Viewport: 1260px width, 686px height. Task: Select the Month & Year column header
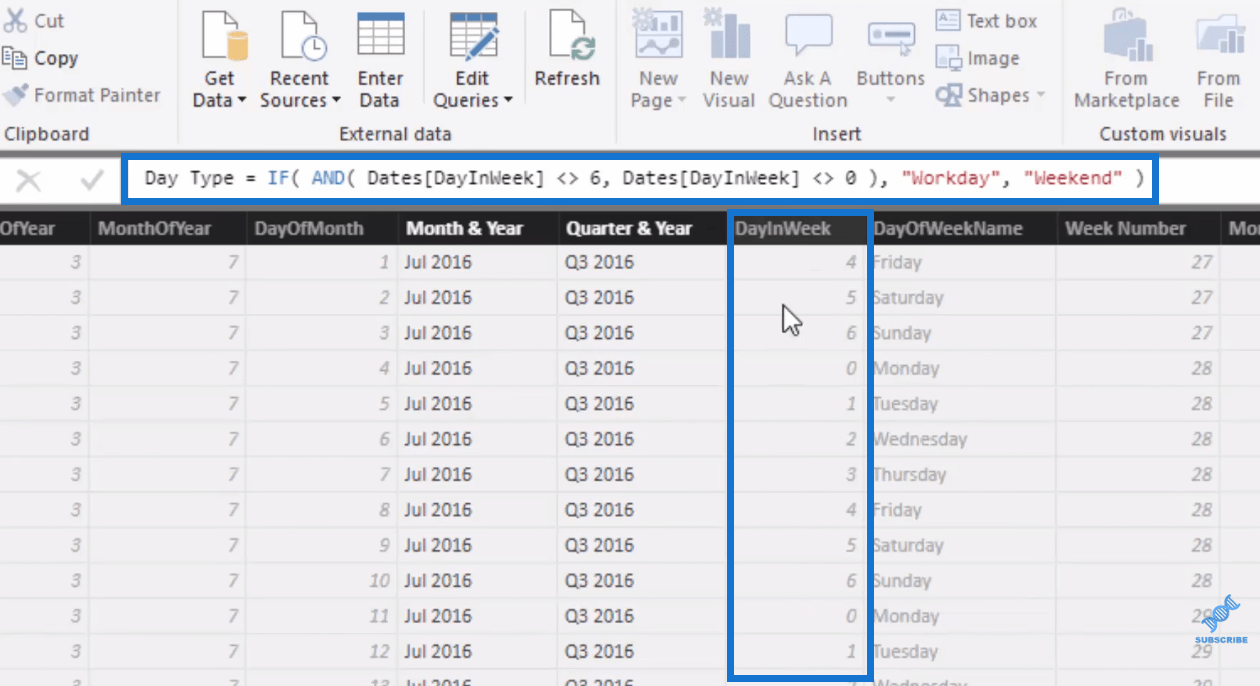(x=478, y=228)
